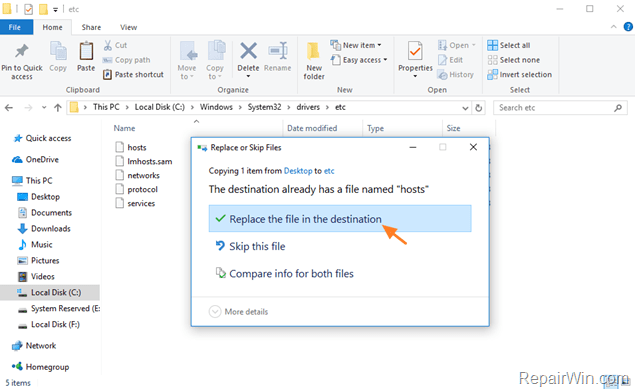Open New item dropdown
The image size is (635, 389).
pos(356,45)
